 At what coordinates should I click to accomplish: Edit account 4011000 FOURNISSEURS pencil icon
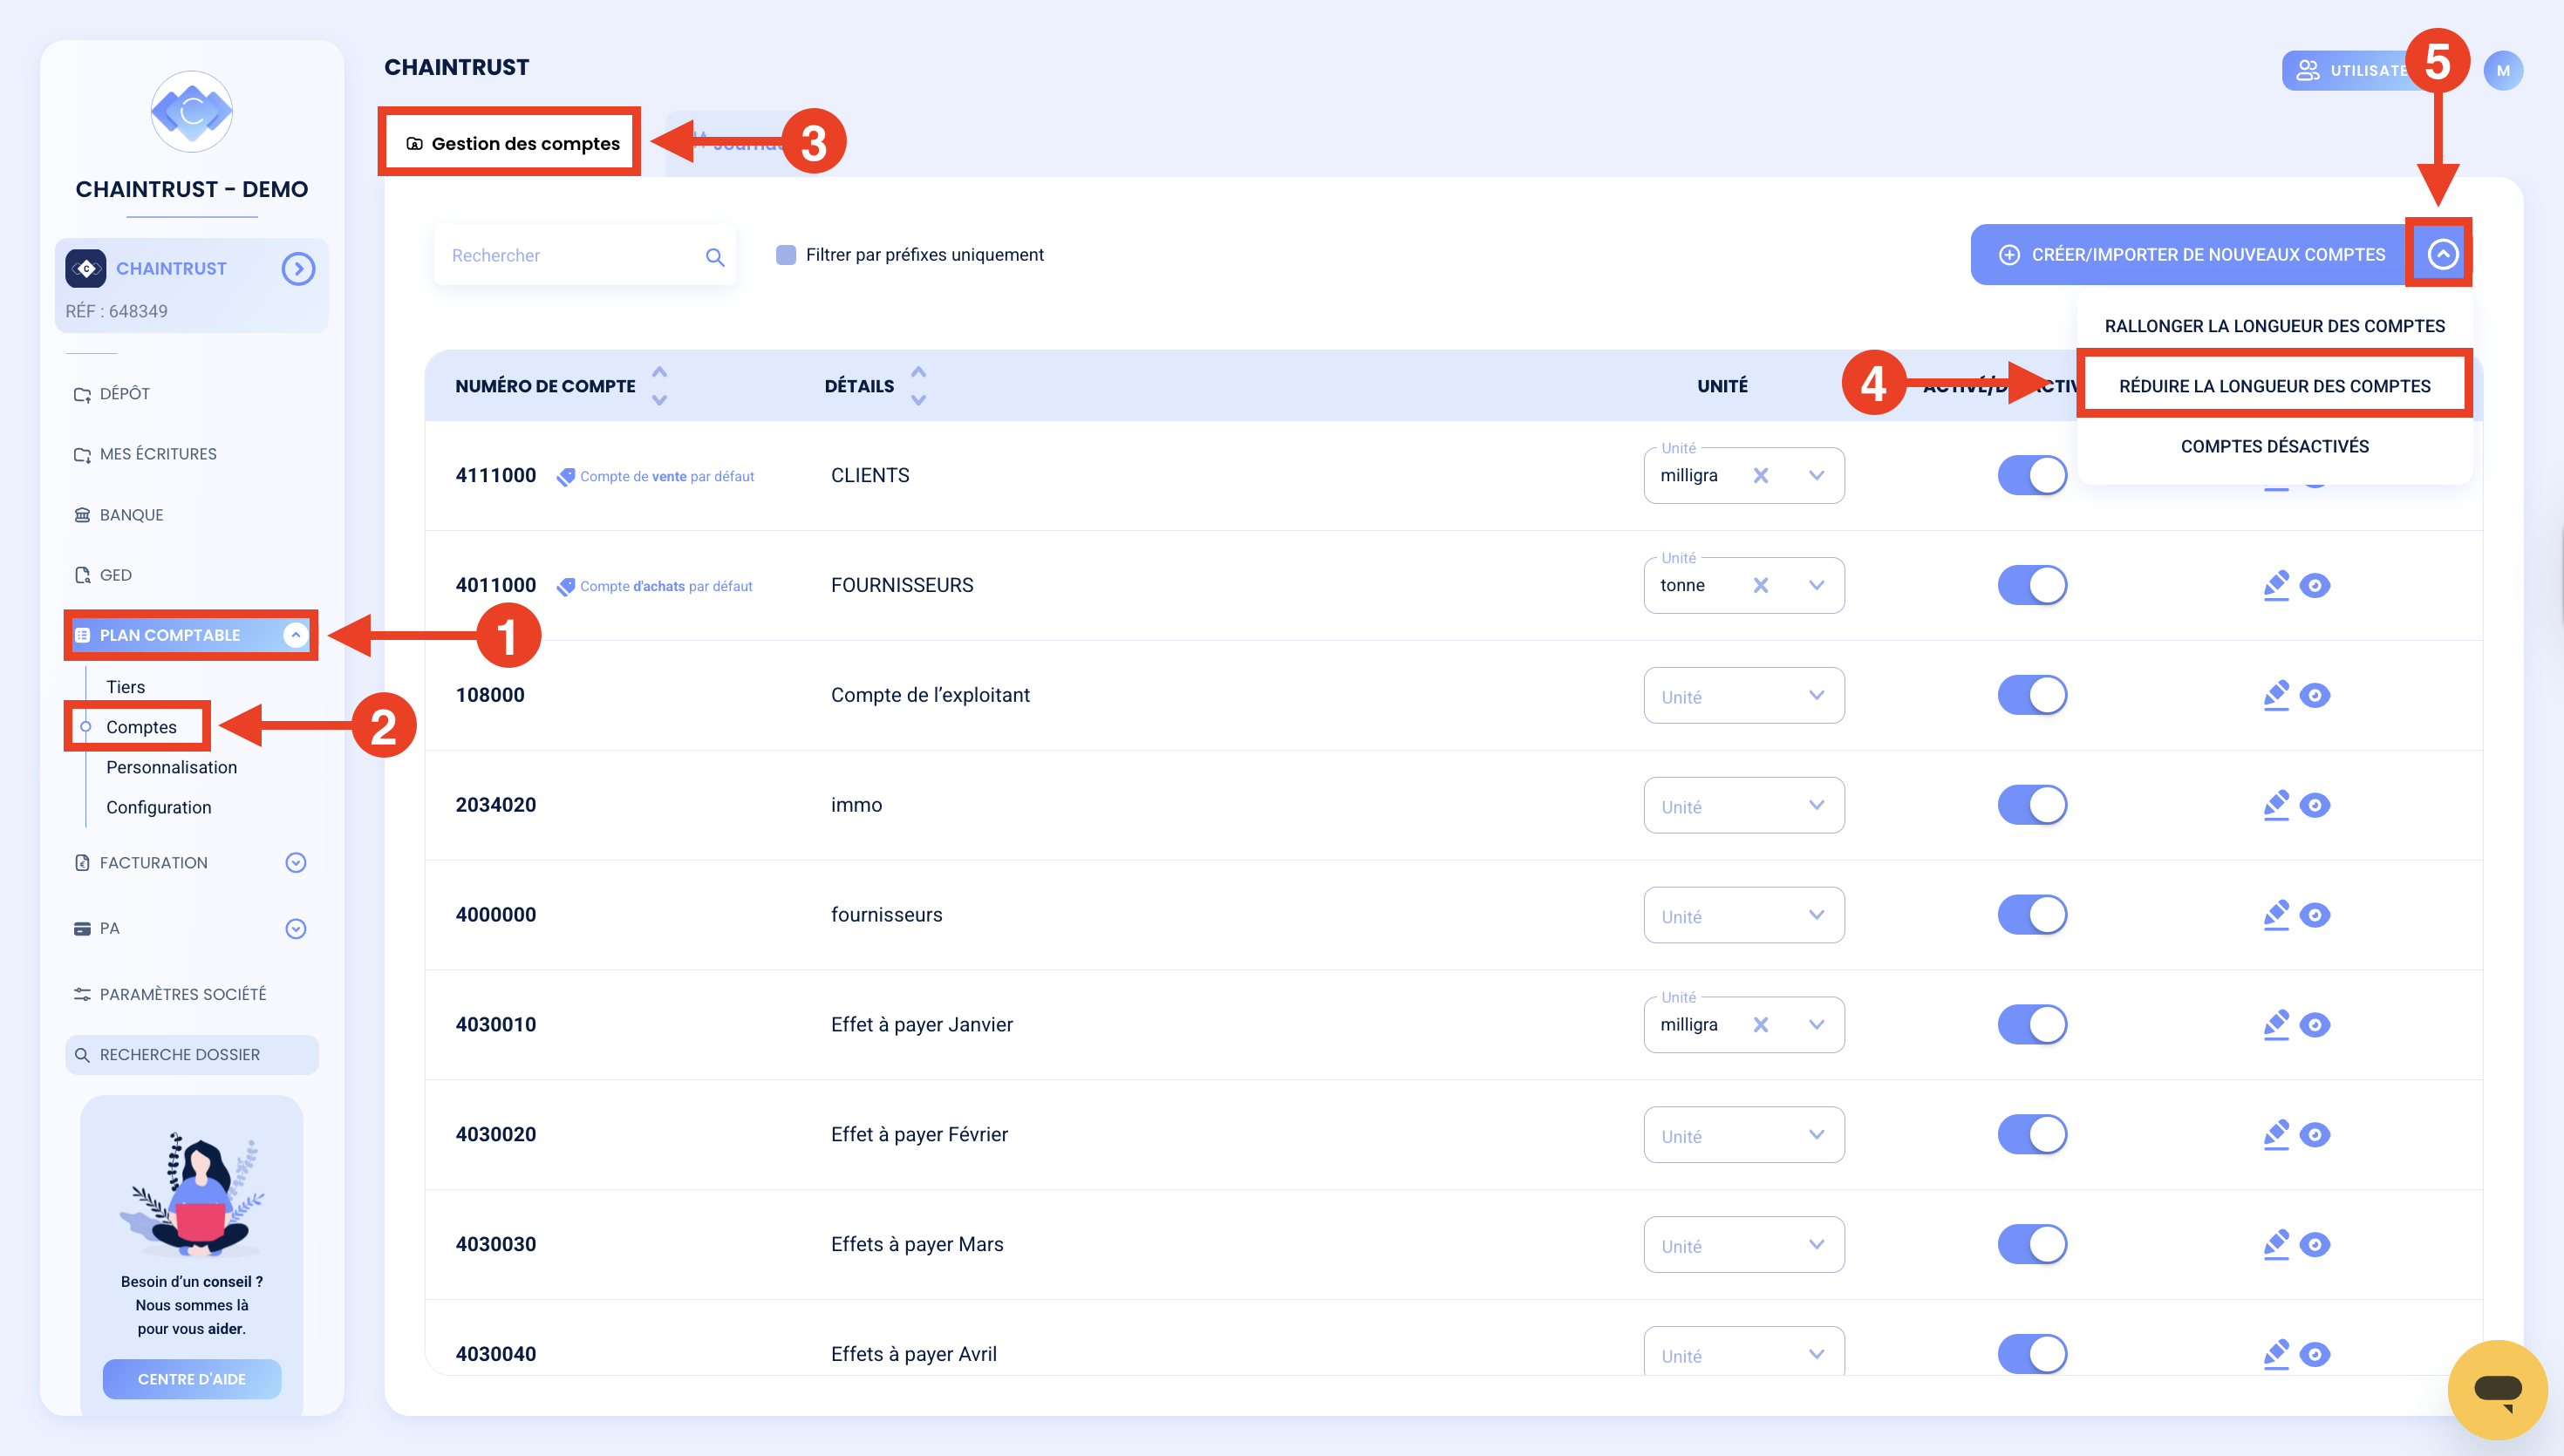click(x=2276, y=585)
